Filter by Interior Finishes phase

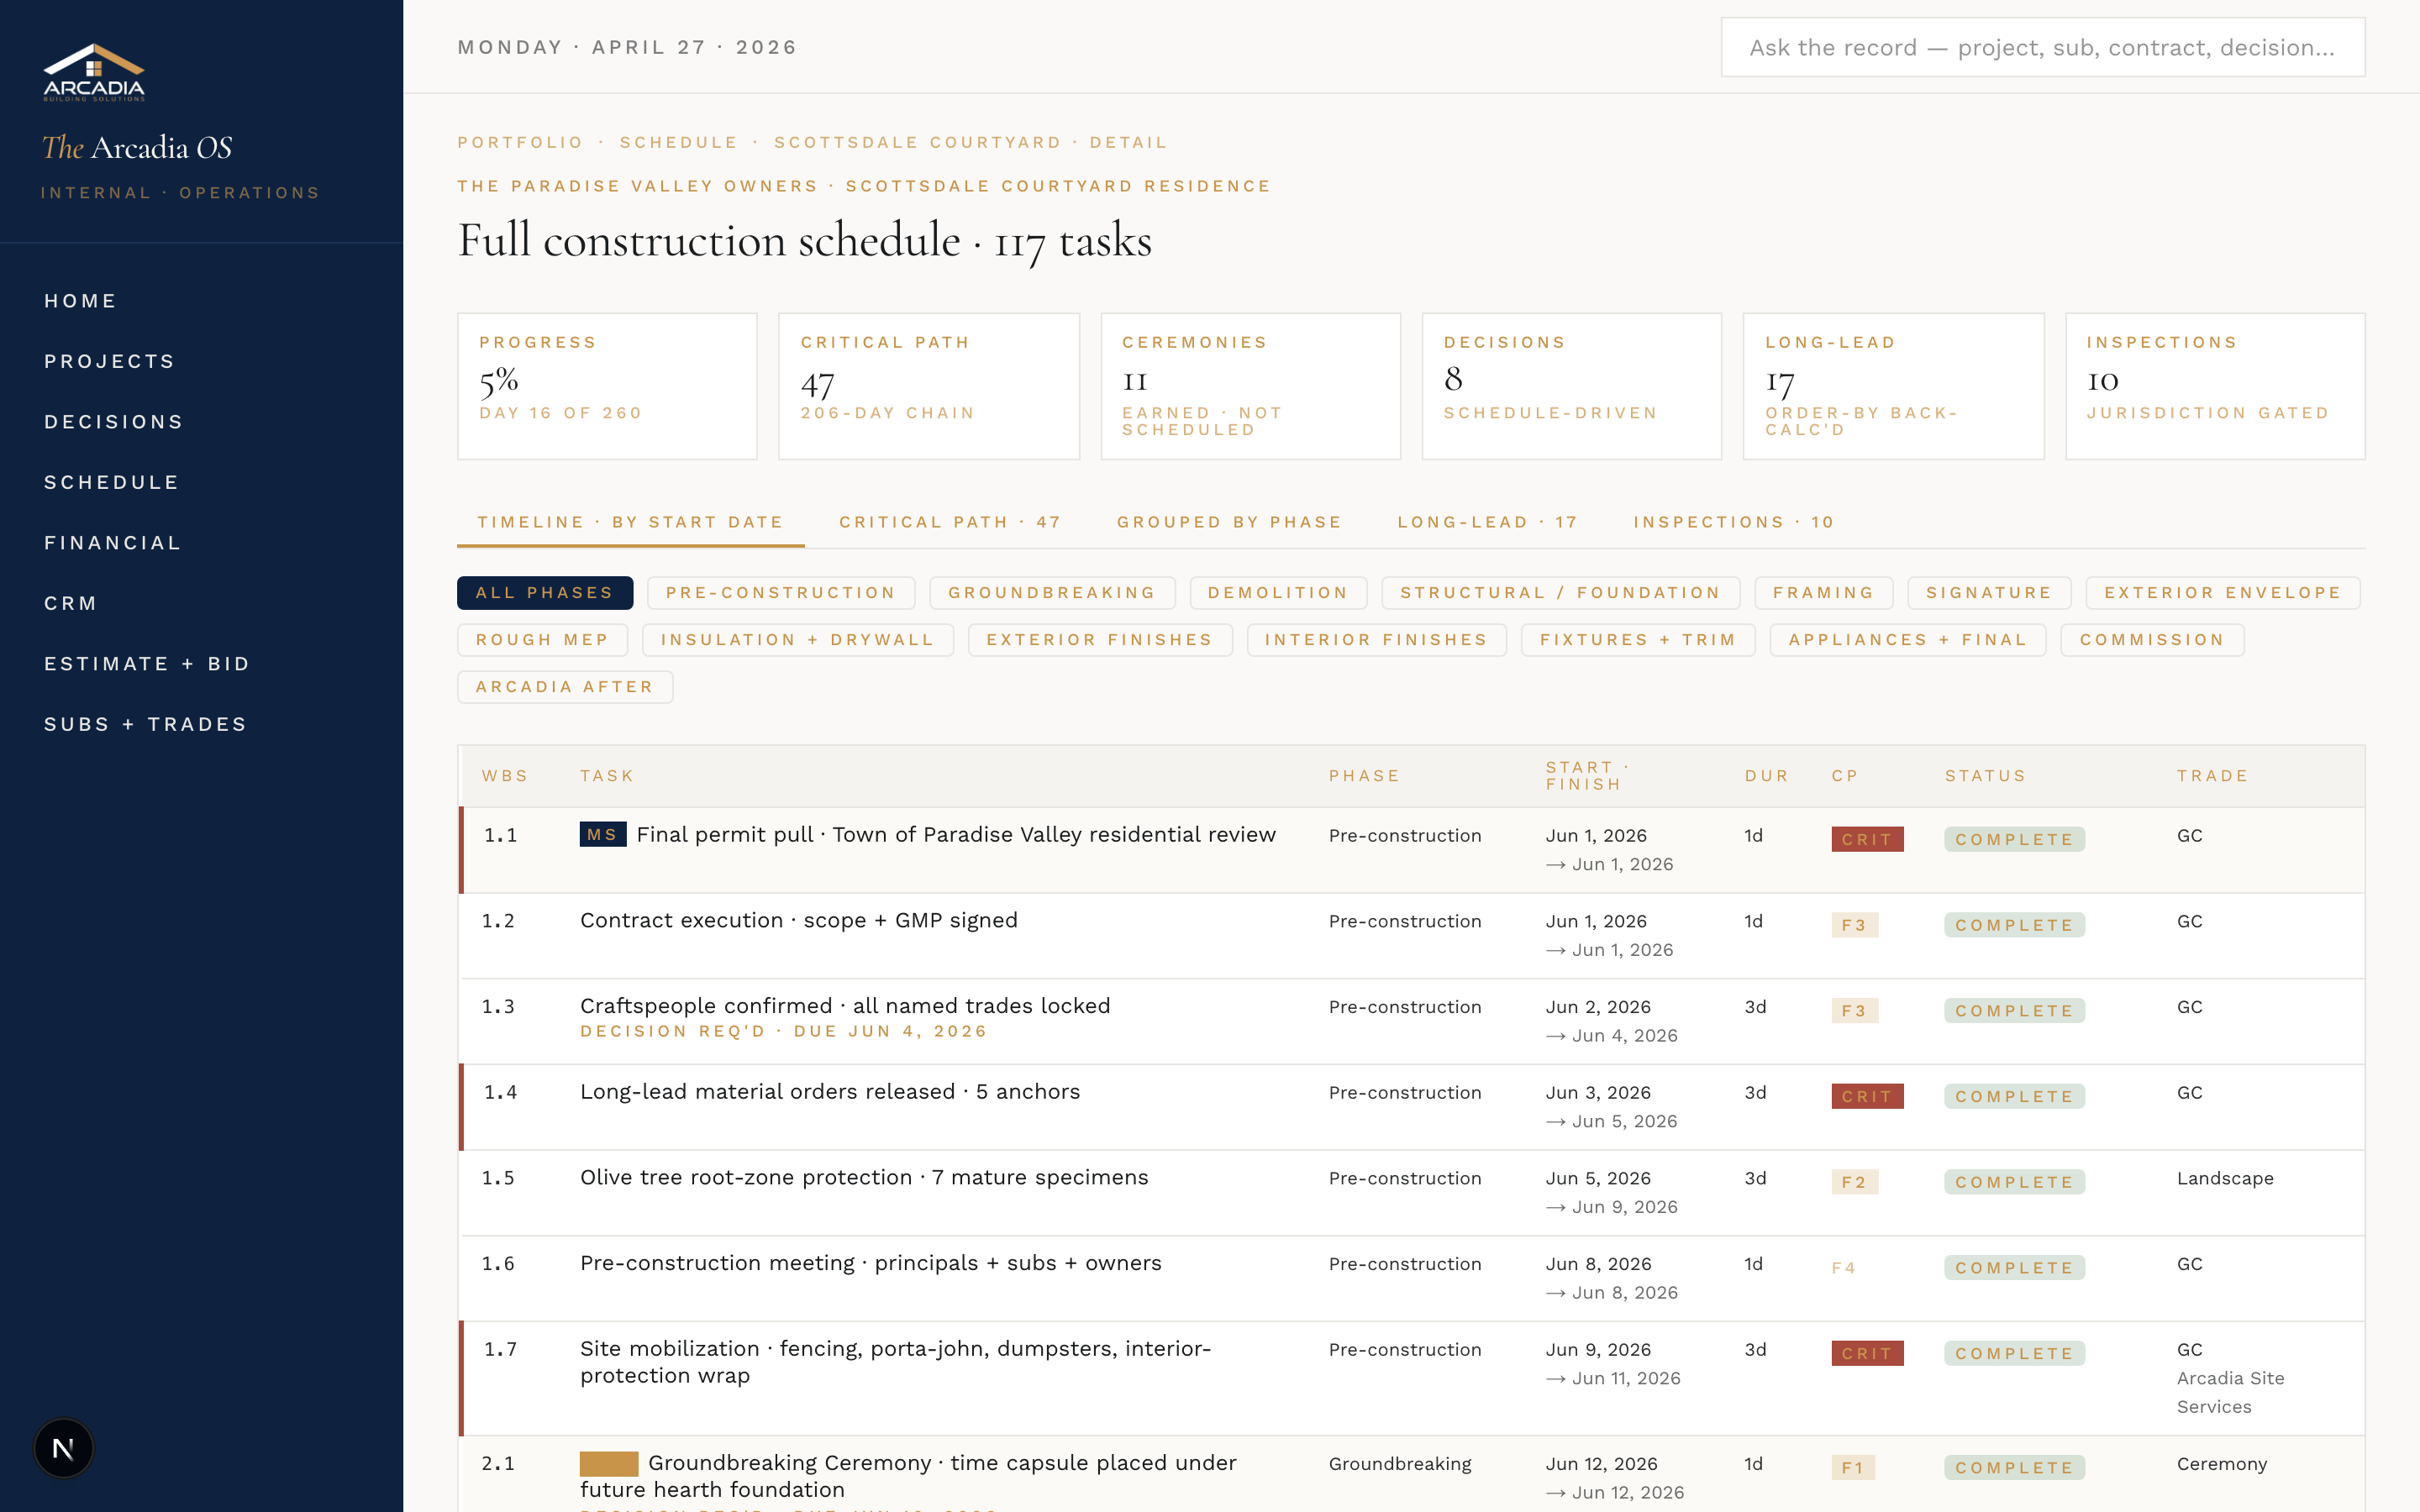[x=1376, y=640]
